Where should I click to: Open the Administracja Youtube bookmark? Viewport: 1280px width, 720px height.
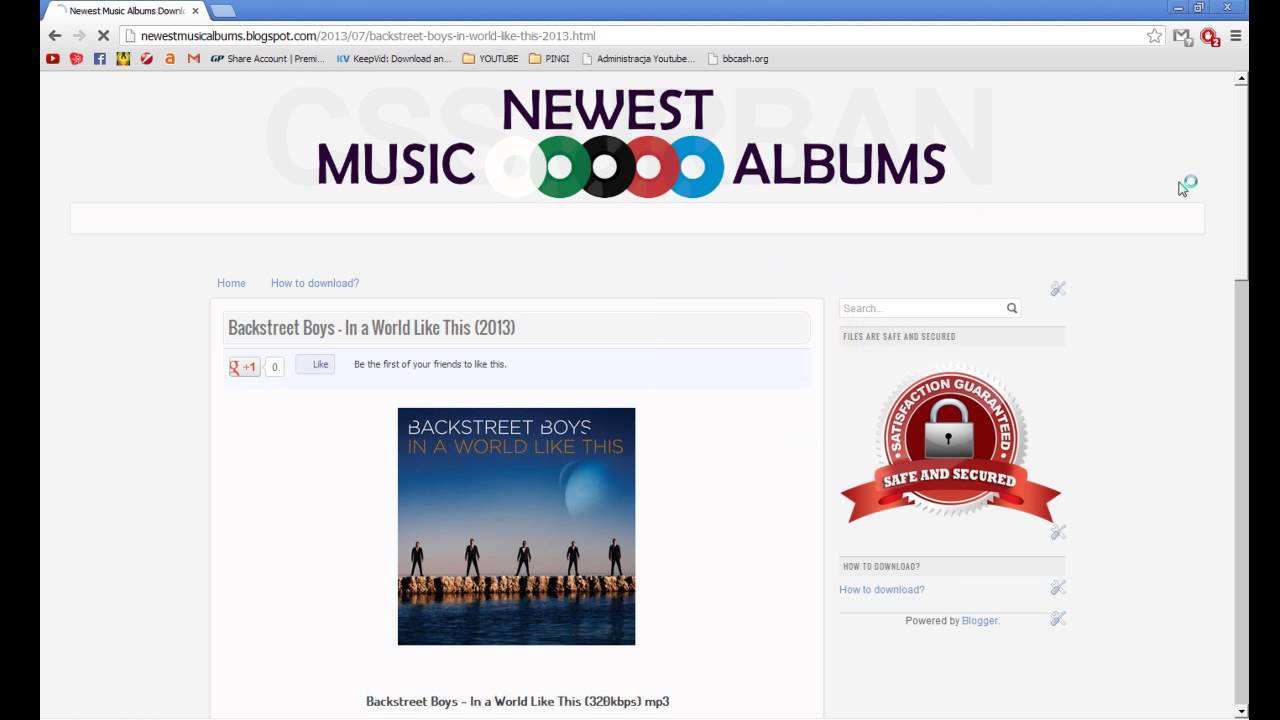(638, 59)
